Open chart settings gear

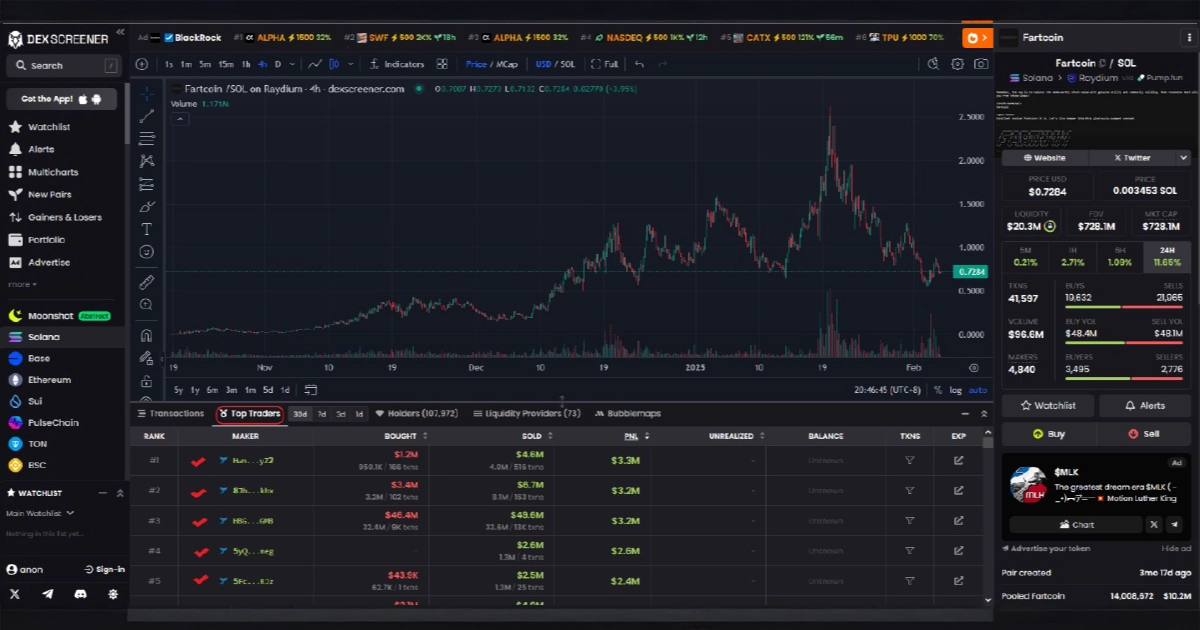point(957,64)
